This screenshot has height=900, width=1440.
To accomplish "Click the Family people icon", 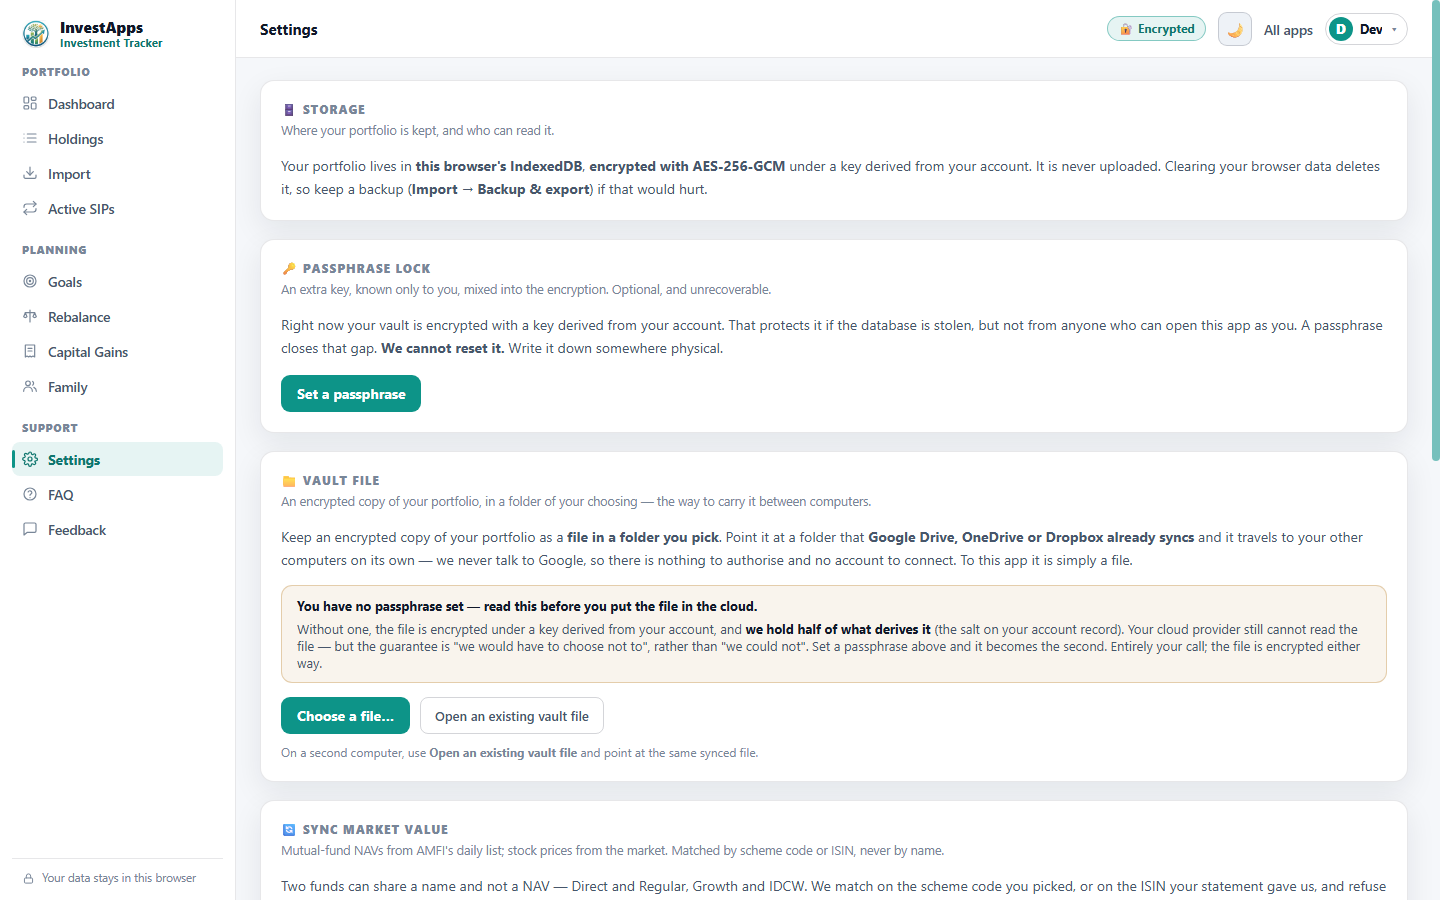I will (x=30, y=386).
